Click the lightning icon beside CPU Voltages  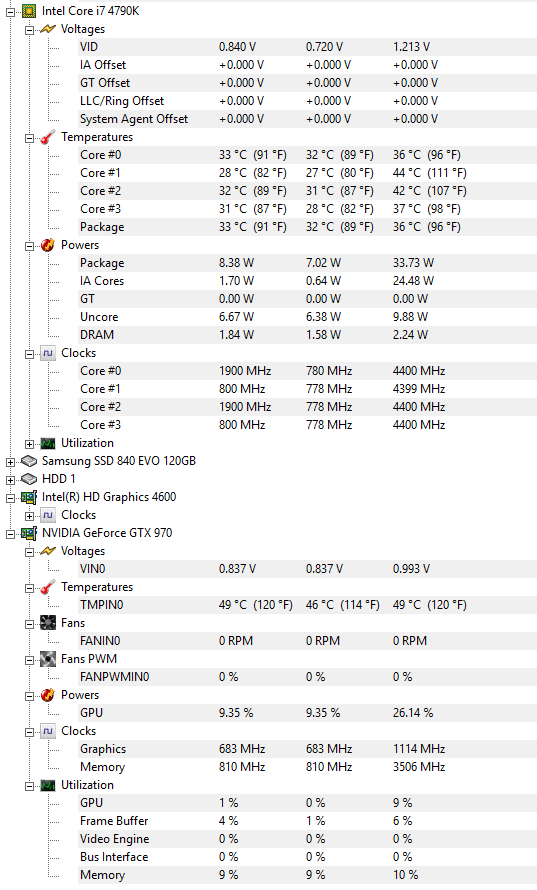pyautogui.click(x=48, y=29)
